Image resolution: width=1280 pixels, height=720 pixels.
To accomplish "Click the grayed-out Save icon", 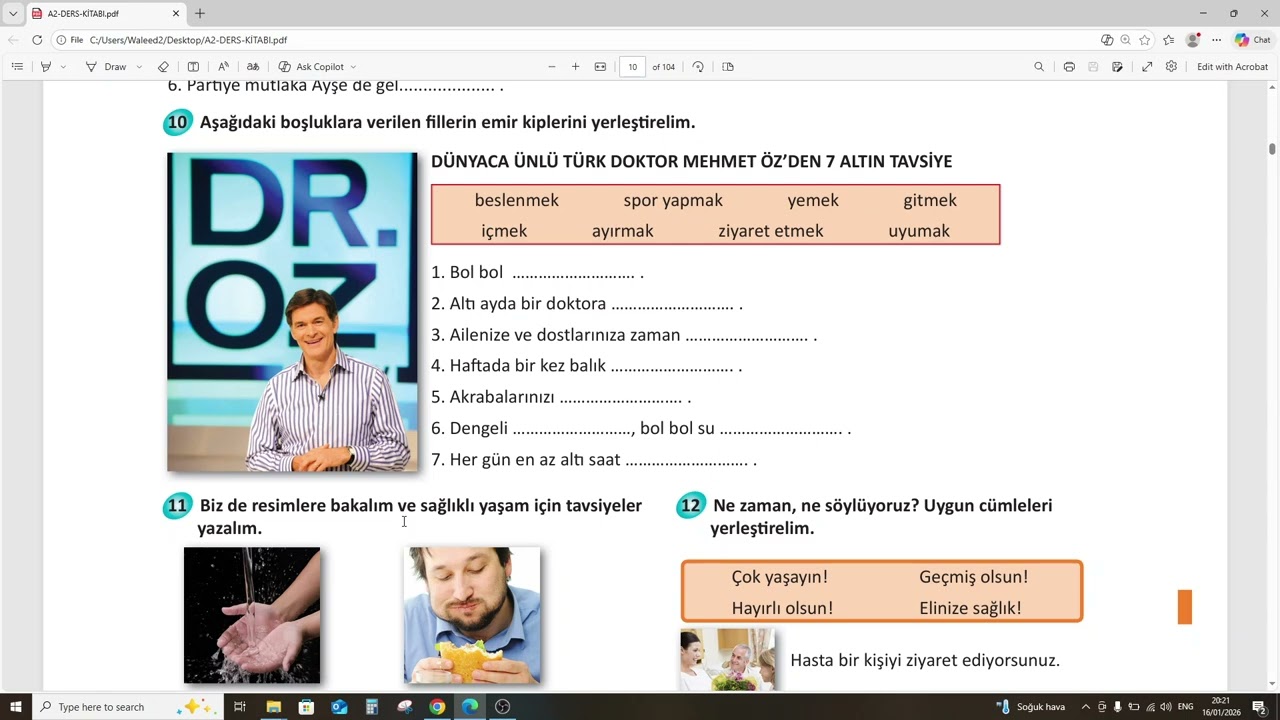I will (x=1093, y=67).
